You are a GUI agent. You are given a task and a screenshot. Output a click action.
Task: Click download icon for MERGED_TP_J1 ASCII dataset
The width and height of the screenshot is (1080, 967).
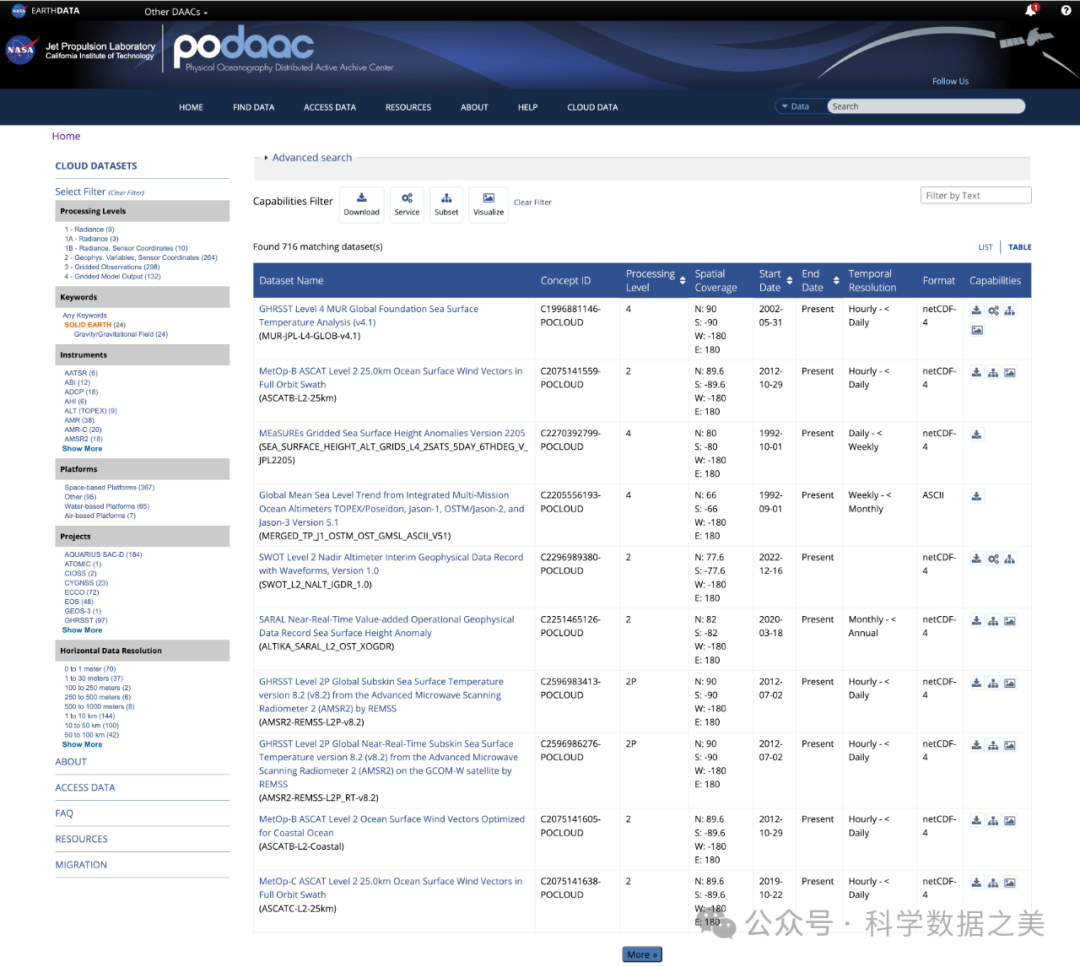977,497
